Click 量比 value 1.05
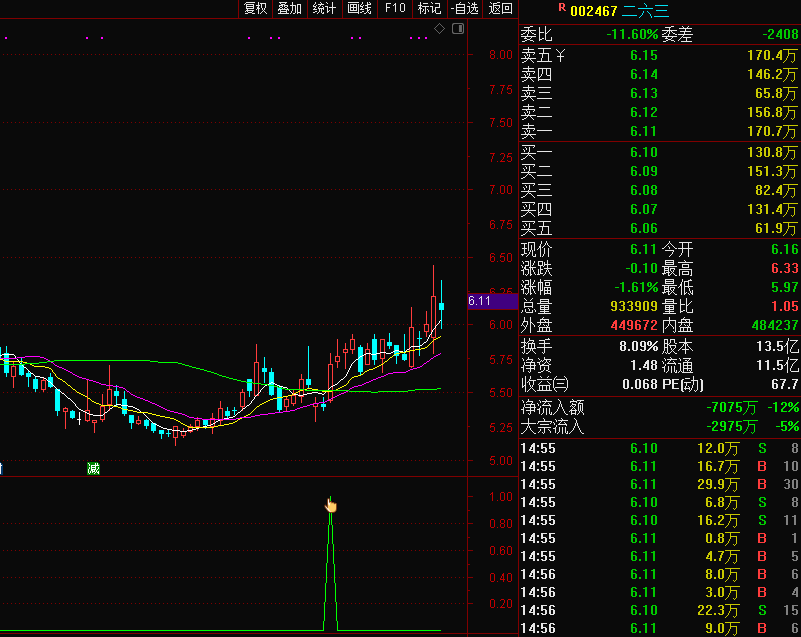The height and width of the screenshot is (637, 801). pos(784,306)
